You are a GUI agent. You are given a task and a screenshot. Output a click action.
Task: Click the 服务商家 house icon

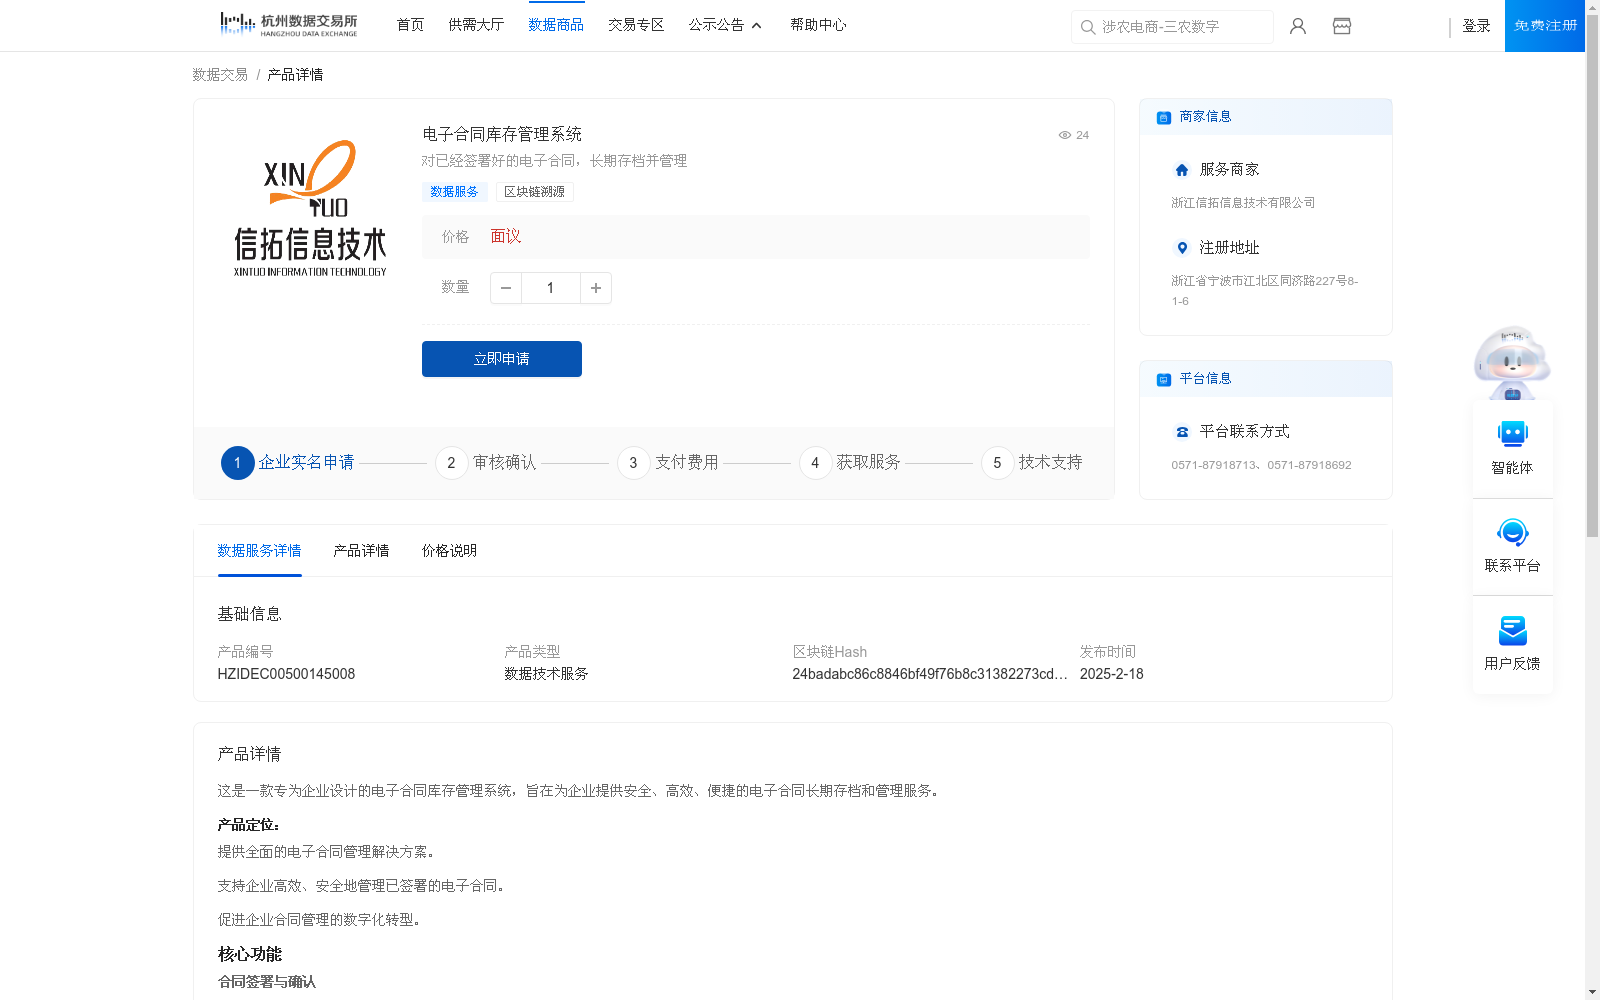1182,170
